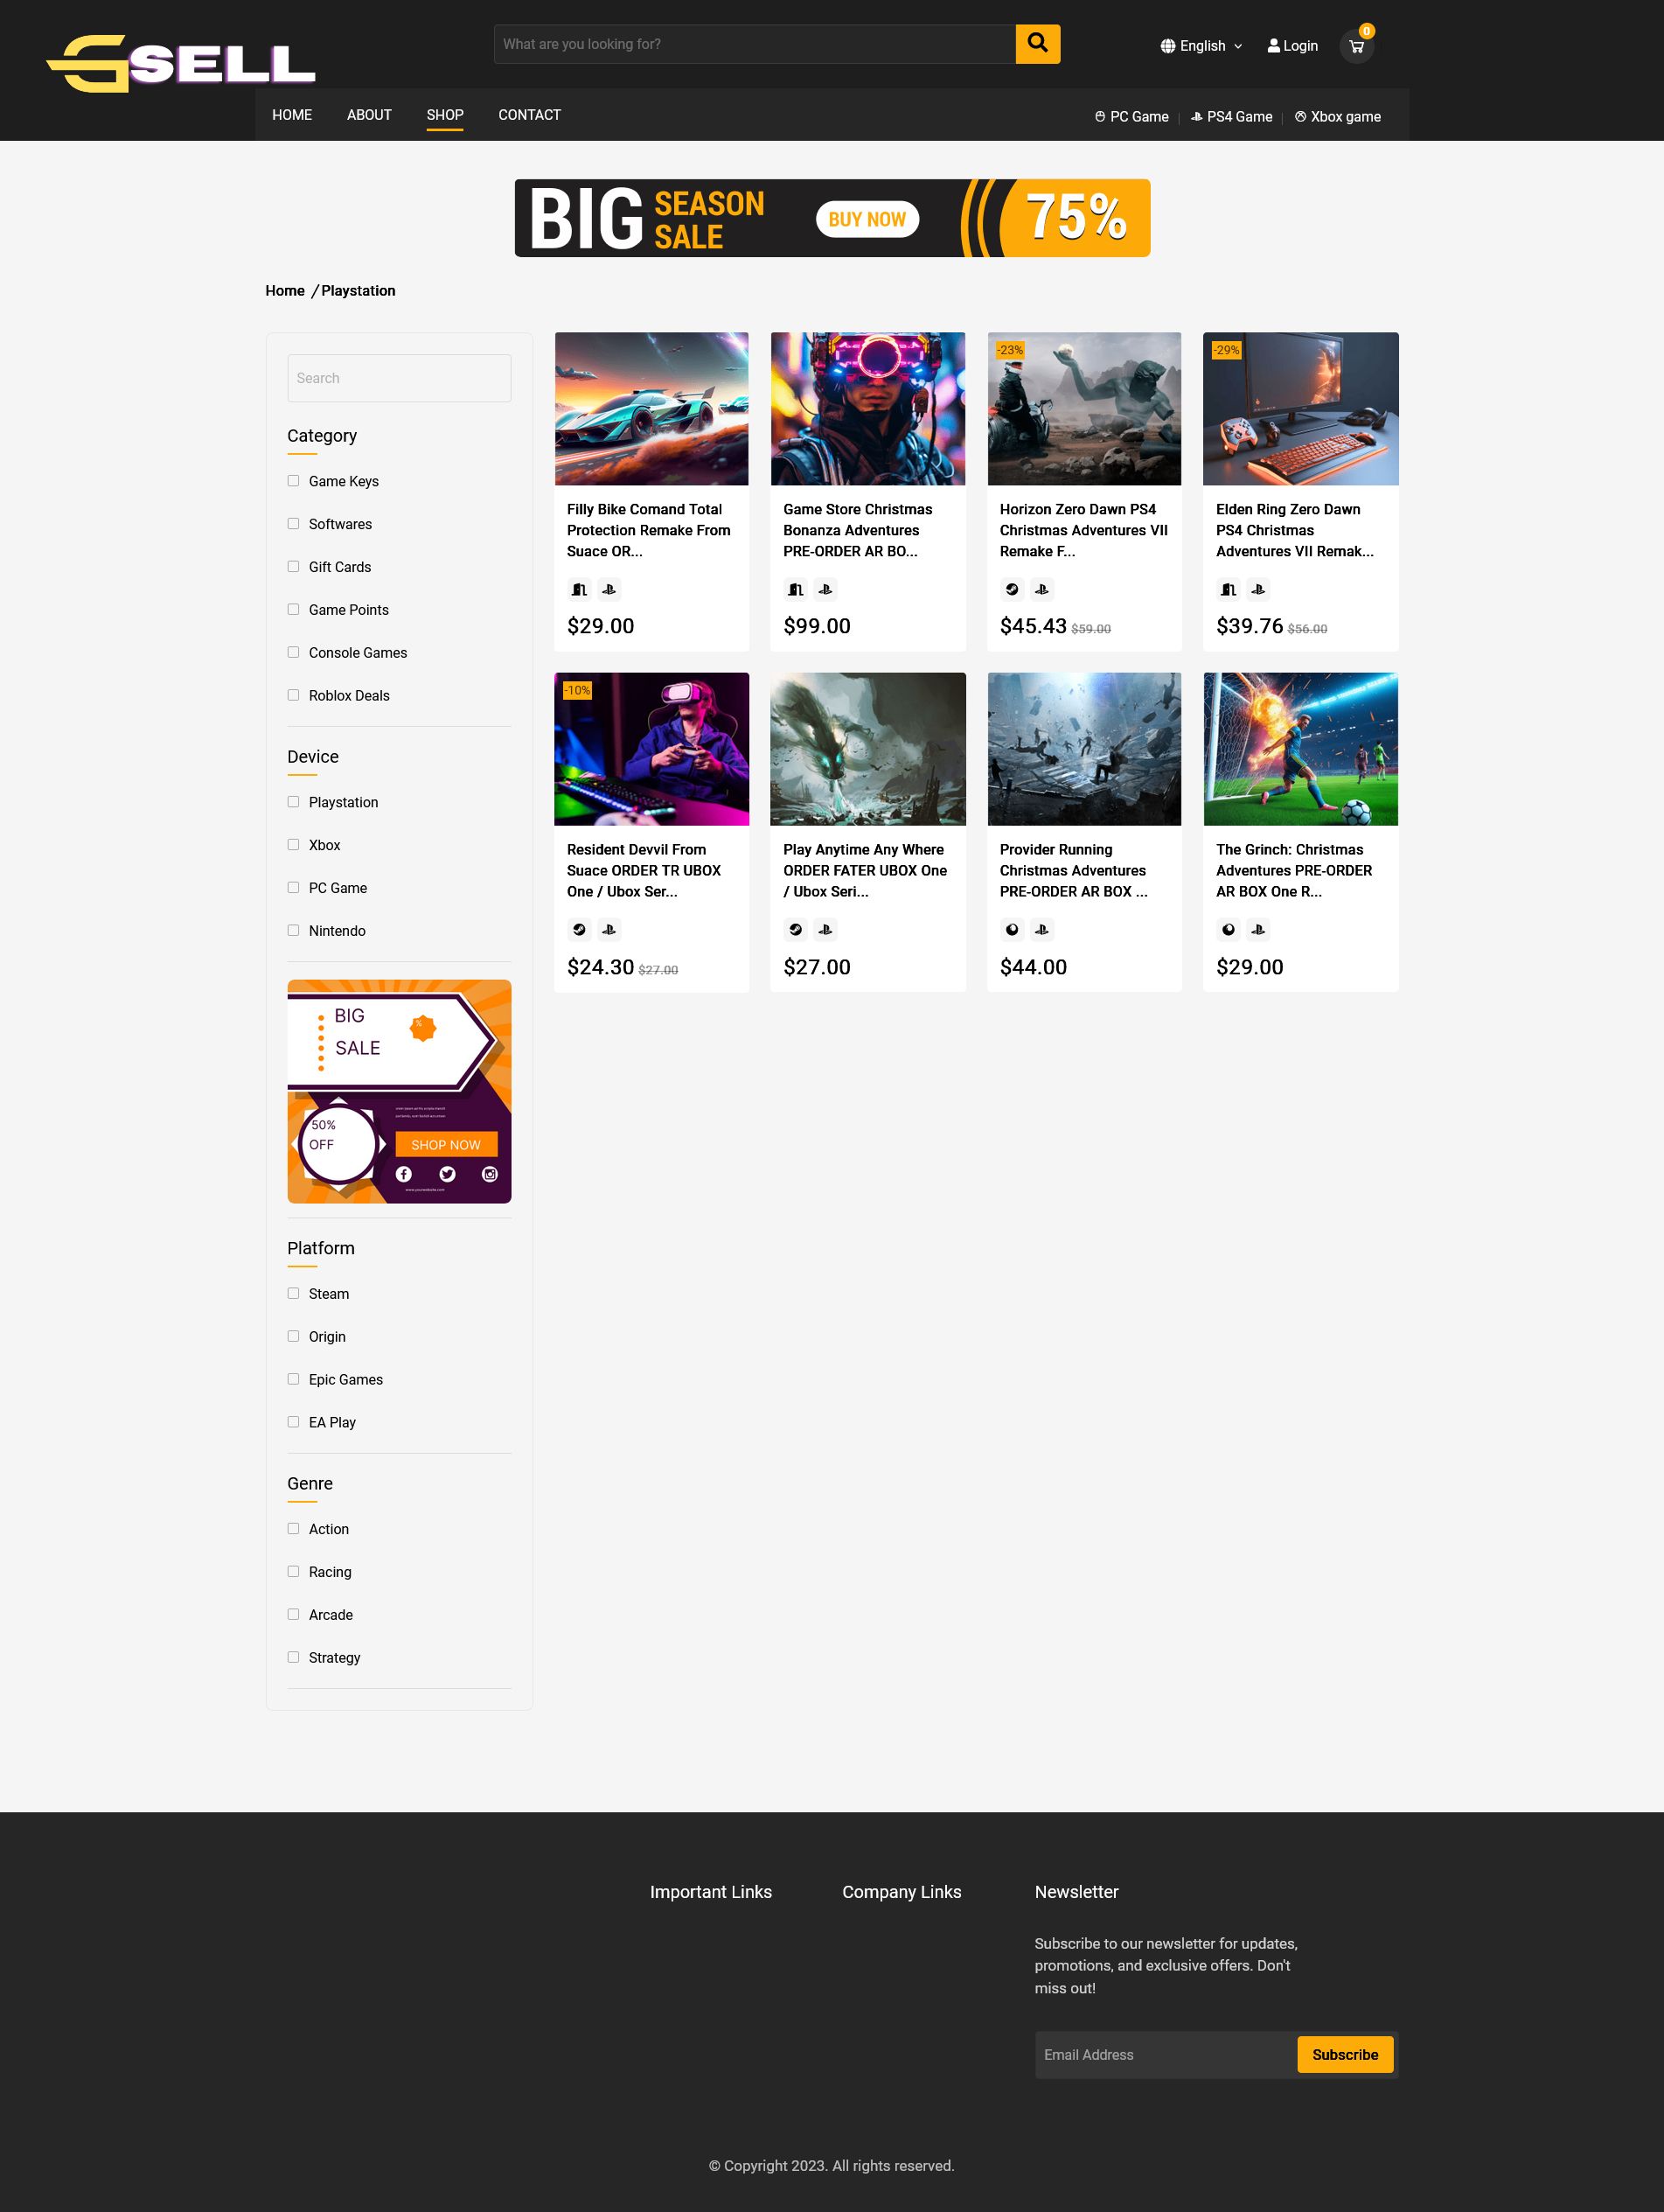
Task: Check the Steam platform checkbox
Action: tap(293, 1294)
